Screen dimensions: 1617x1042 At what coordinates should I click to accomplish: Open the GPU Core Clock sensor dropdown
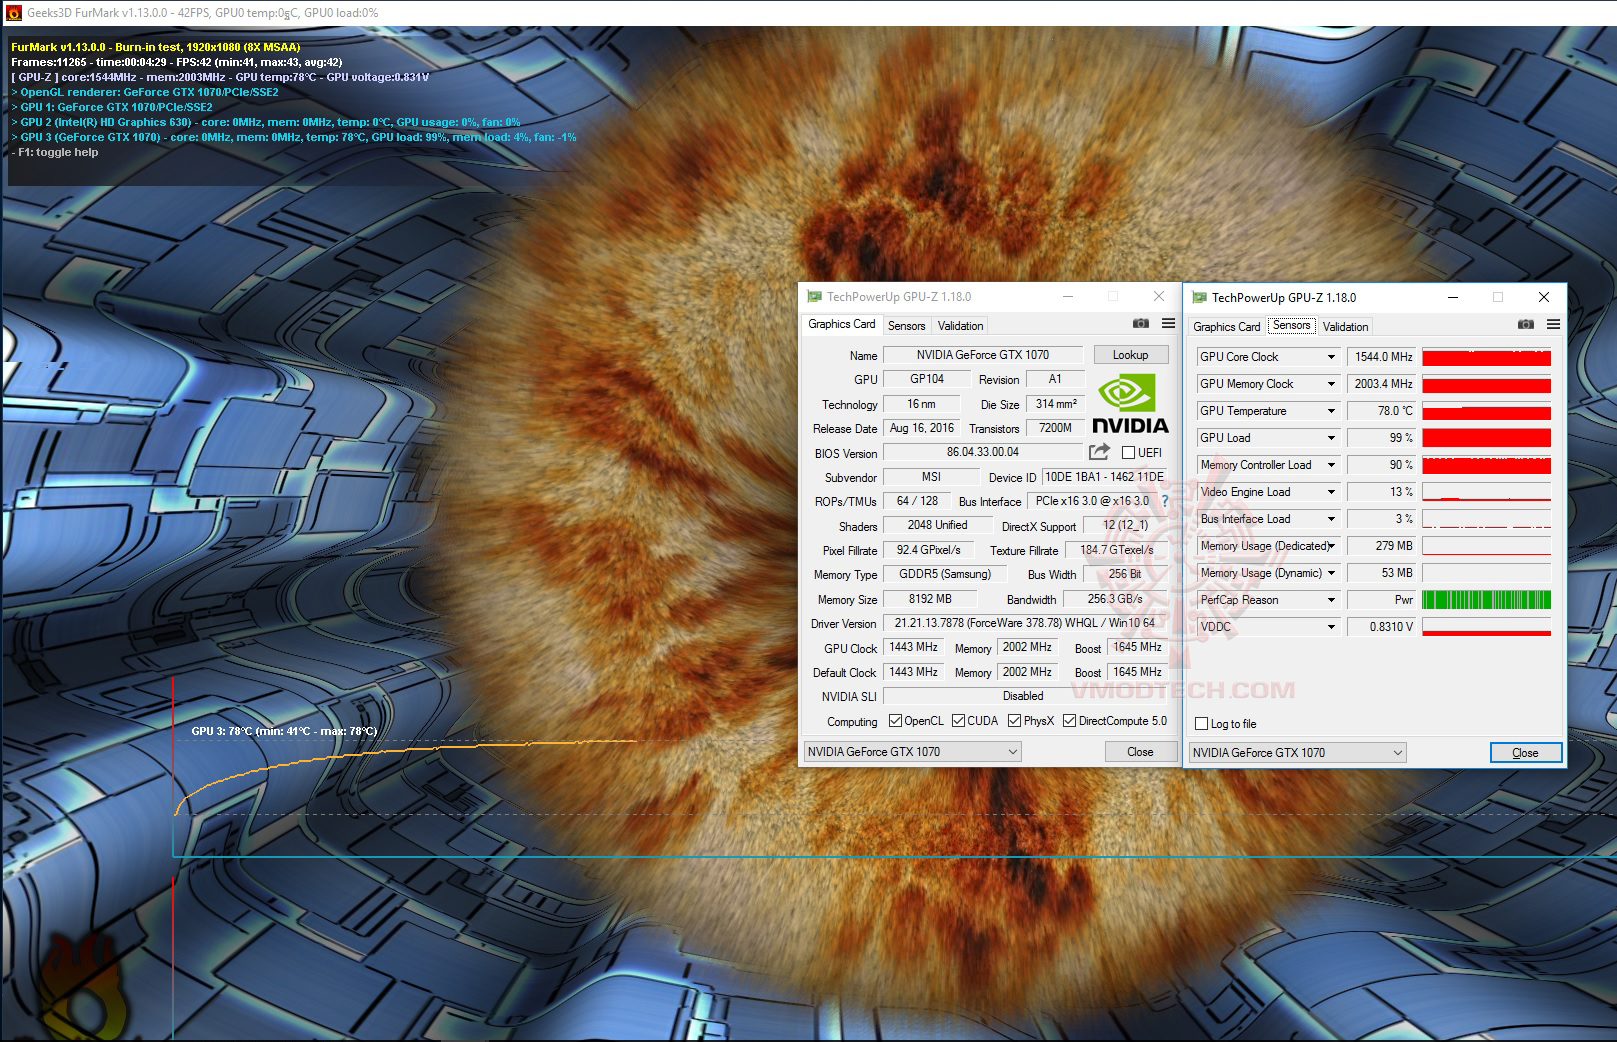click(1331, 357)
